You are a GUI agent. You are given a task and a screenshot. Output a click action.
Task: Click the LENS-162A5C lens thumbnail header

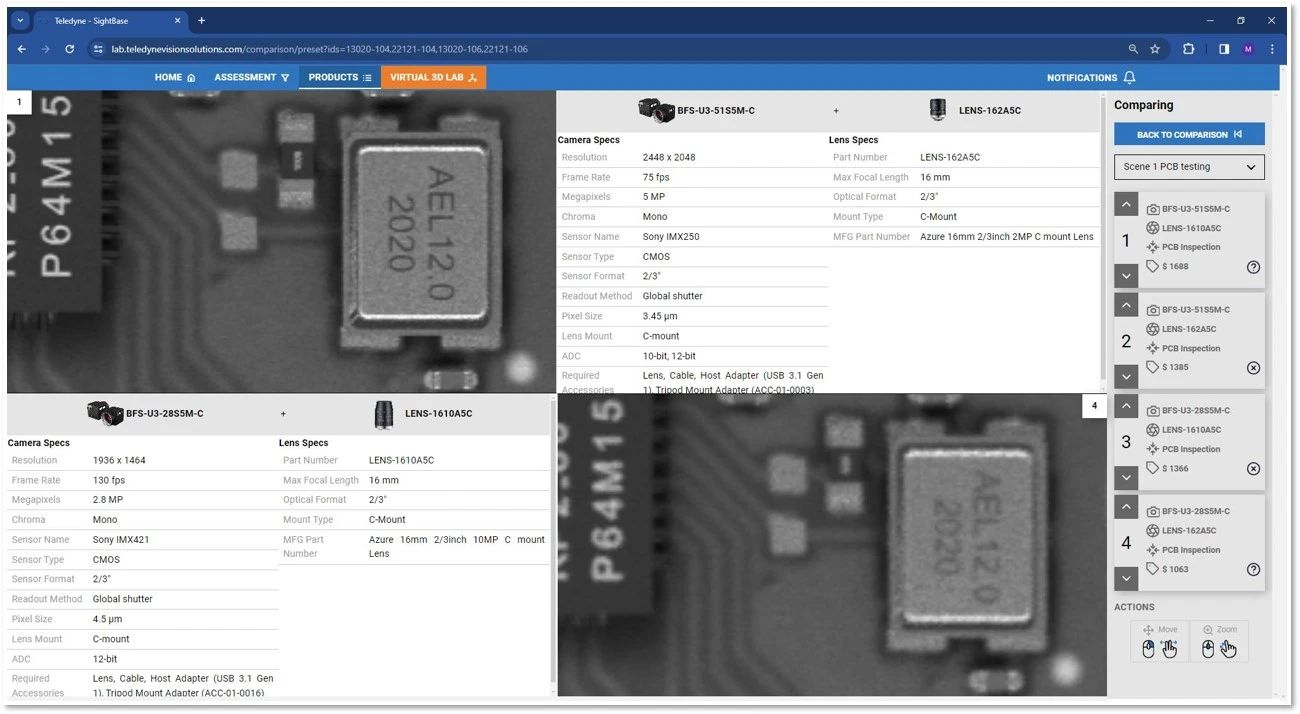pos(937,110)
